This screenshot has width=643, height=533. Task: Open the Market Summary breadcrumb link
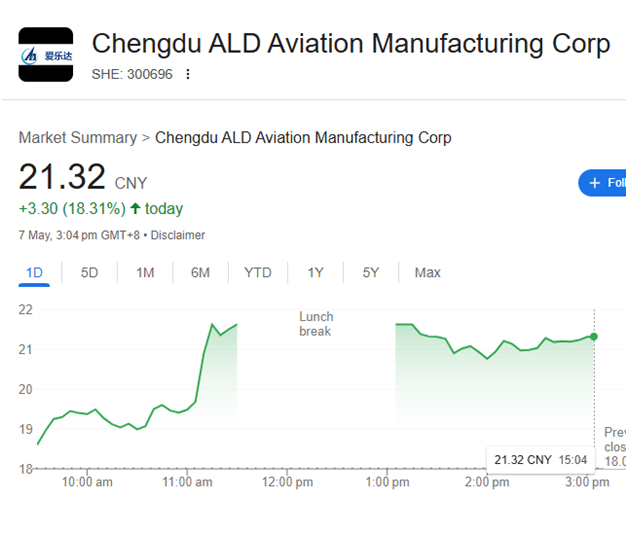coord(77,138)
